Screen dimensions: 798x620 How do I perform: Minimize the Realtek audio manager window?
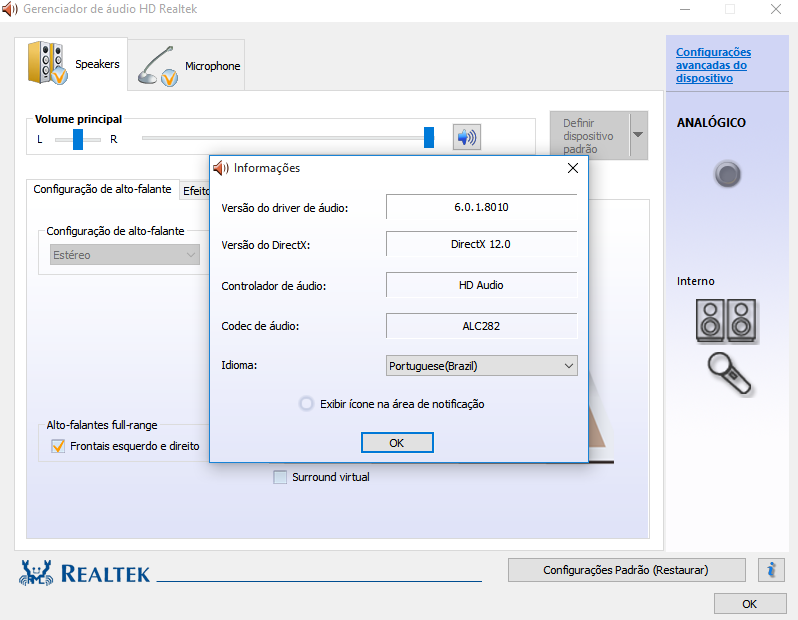point(685,9)
